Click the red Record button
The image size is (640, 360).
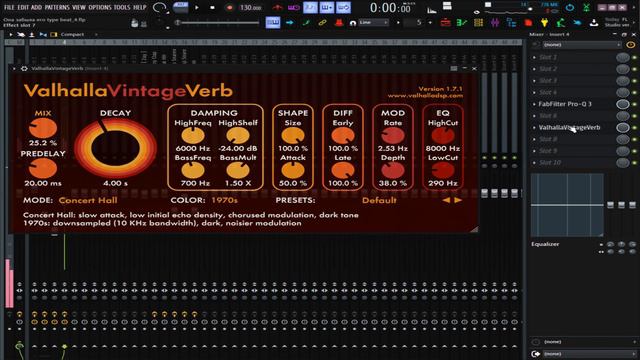click(229, 7)
